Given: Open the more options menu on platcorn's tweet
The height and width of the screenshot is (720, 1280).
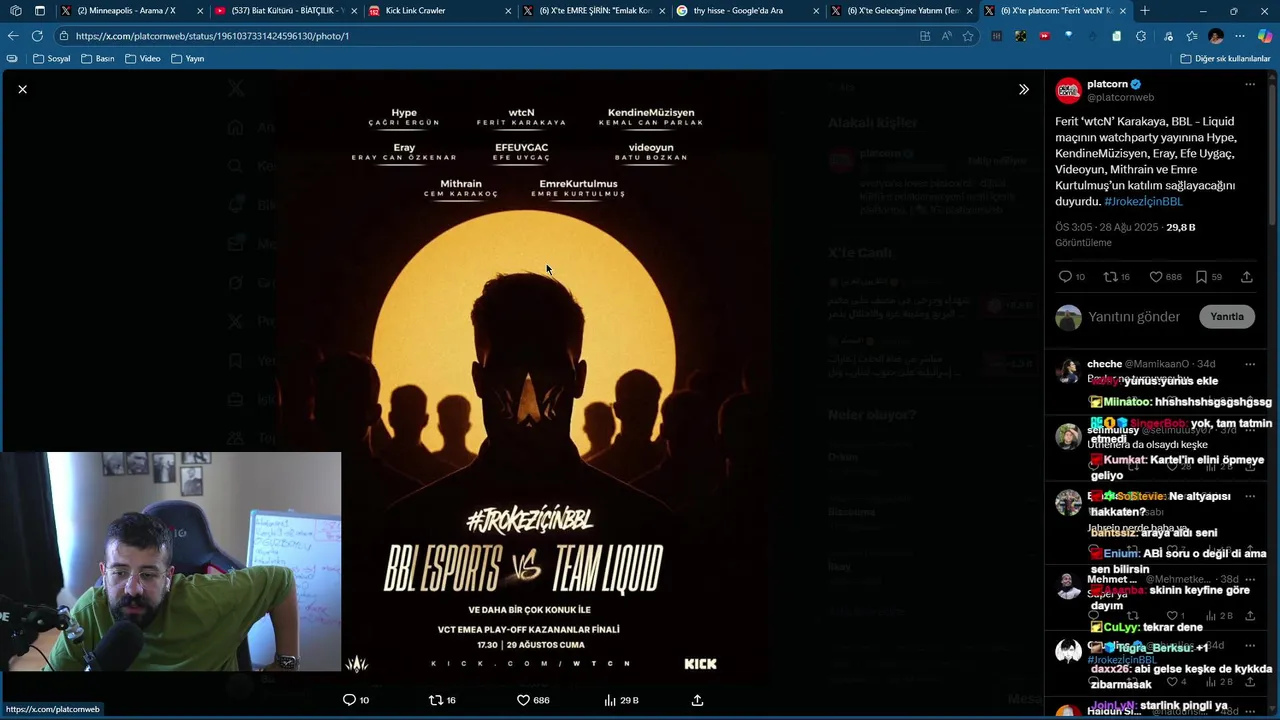Looking at the screenshot, I should [x=1249, y=85].
